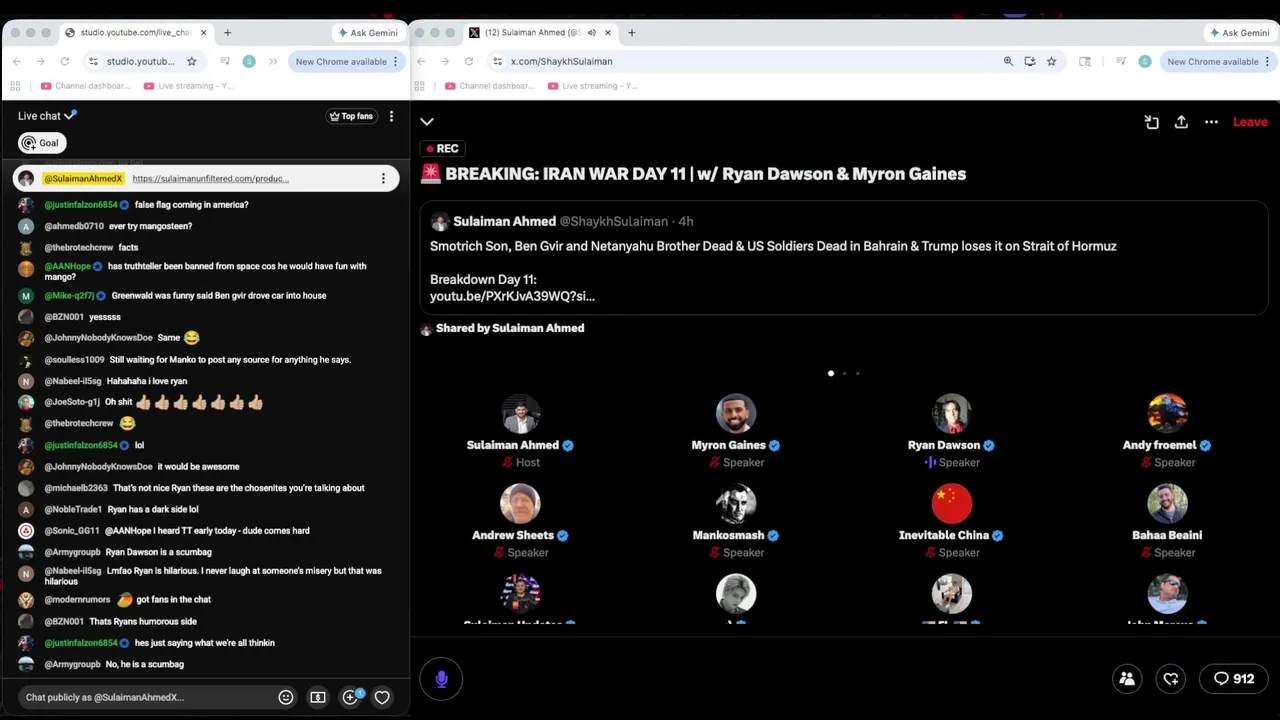The image size is (1280, 720).
Task: Open profile S avatar in left Chrome window
Action: (249, 61)
